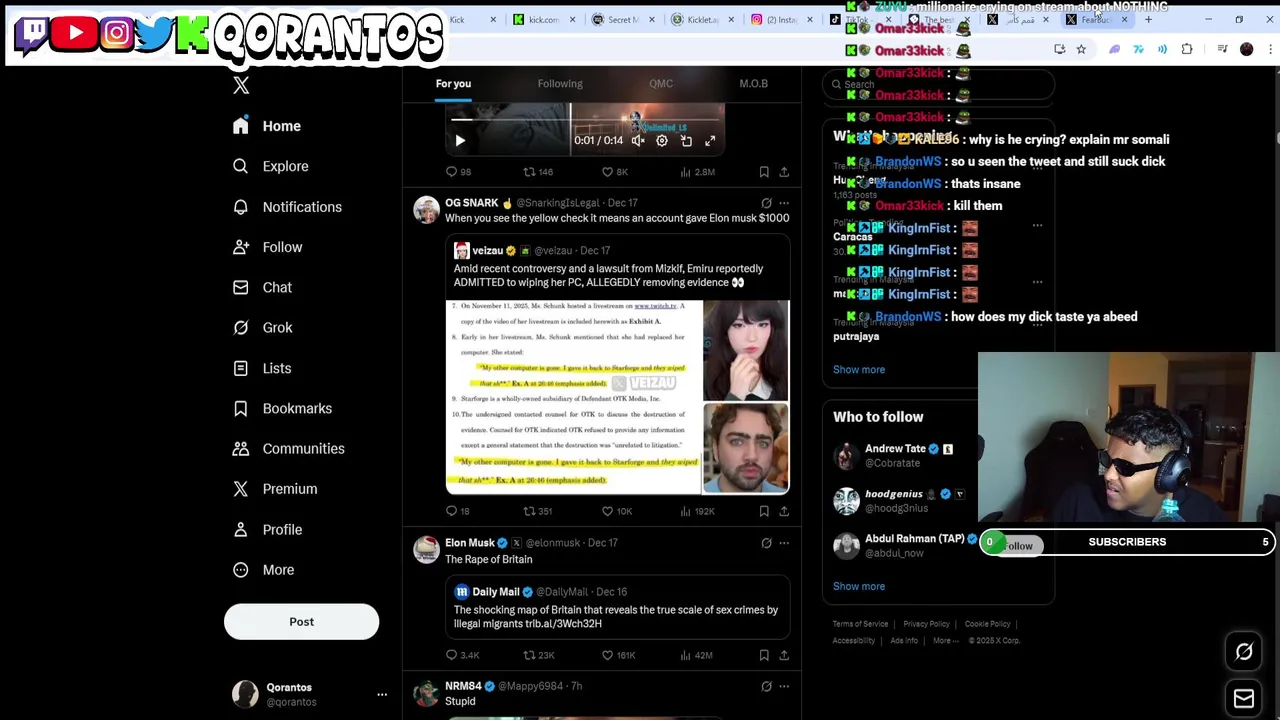Viewport: 1280px width, 720px height.
Task: Open Grok icon on OG SNARK post
Action: tap(766, 203)
